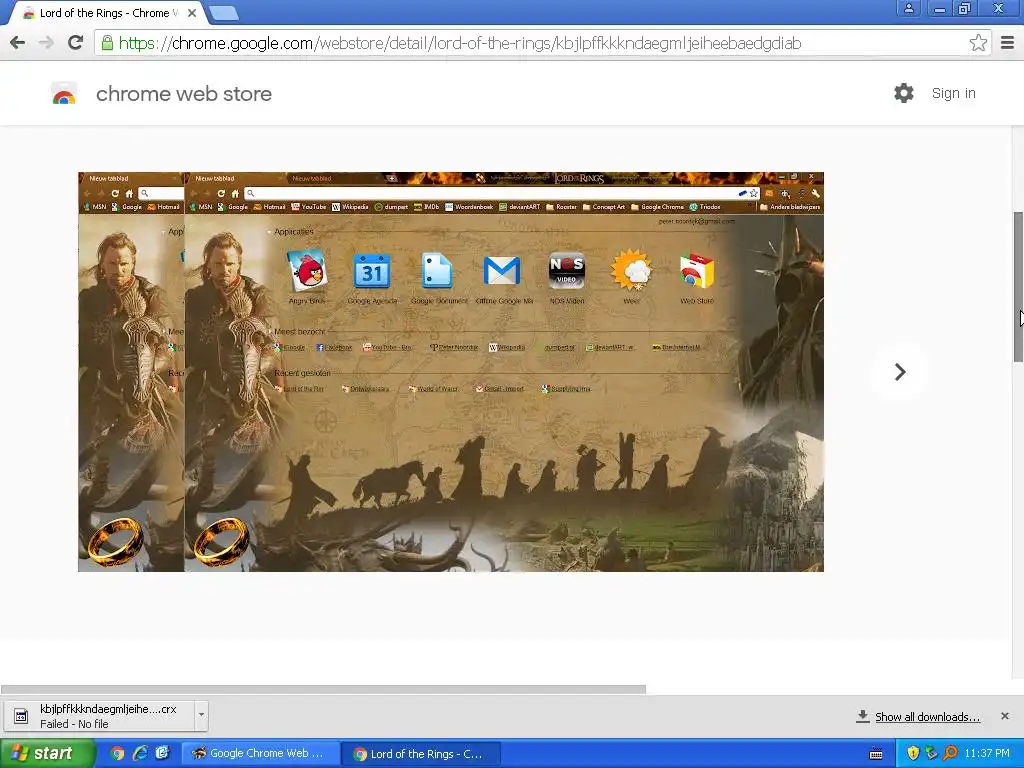Click the 11:37 PM system clock
Viewport: 1024px width, 768px height.
pos(987,754)
